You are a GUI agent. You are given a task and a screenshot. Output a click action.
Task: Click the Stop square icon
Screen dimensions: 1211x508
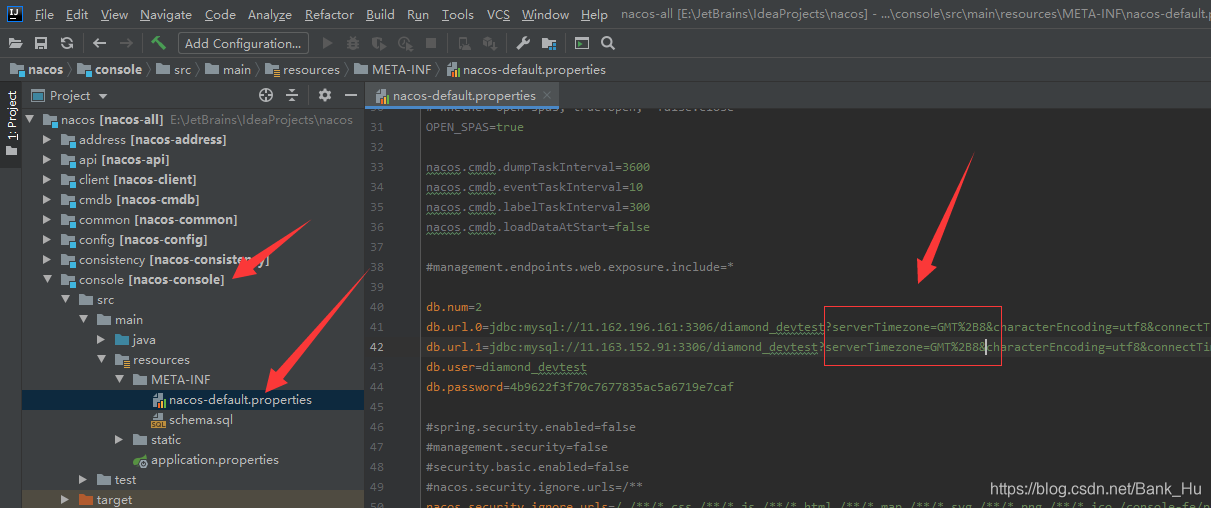click(430, 43)
